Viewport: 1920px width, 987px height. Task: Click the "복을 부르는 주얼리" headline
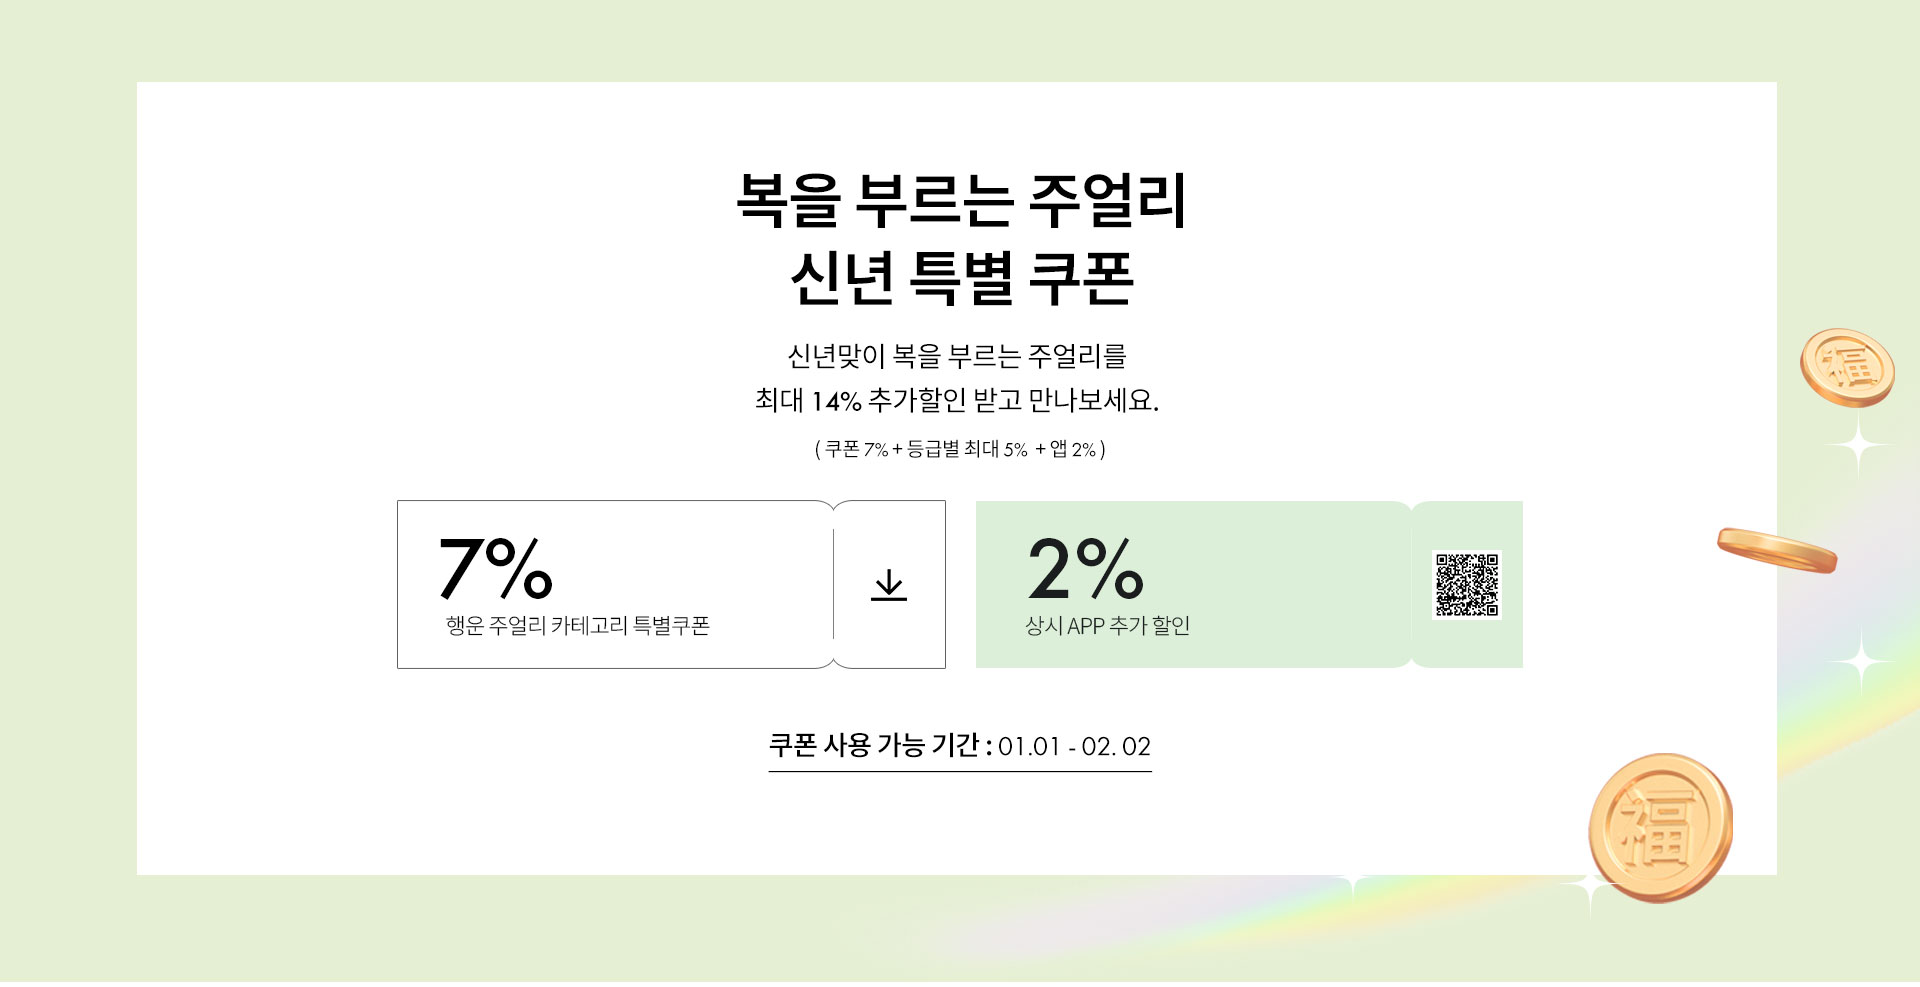click(960, 201)
